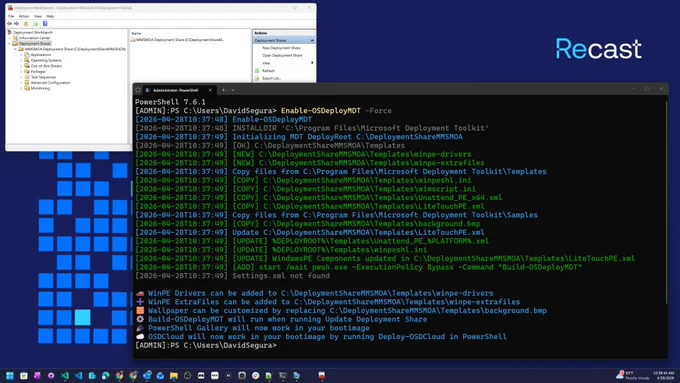Click the Export List icon in Workbench toolbar
This screenshot has height=383, width=680.
pyautogui.click(x=36, y=23)
